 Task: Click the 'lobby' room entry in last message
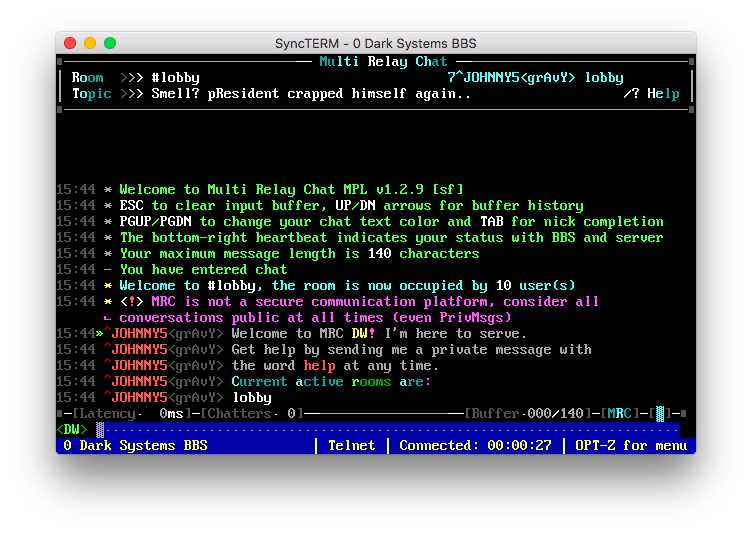[x=252, y=398]
